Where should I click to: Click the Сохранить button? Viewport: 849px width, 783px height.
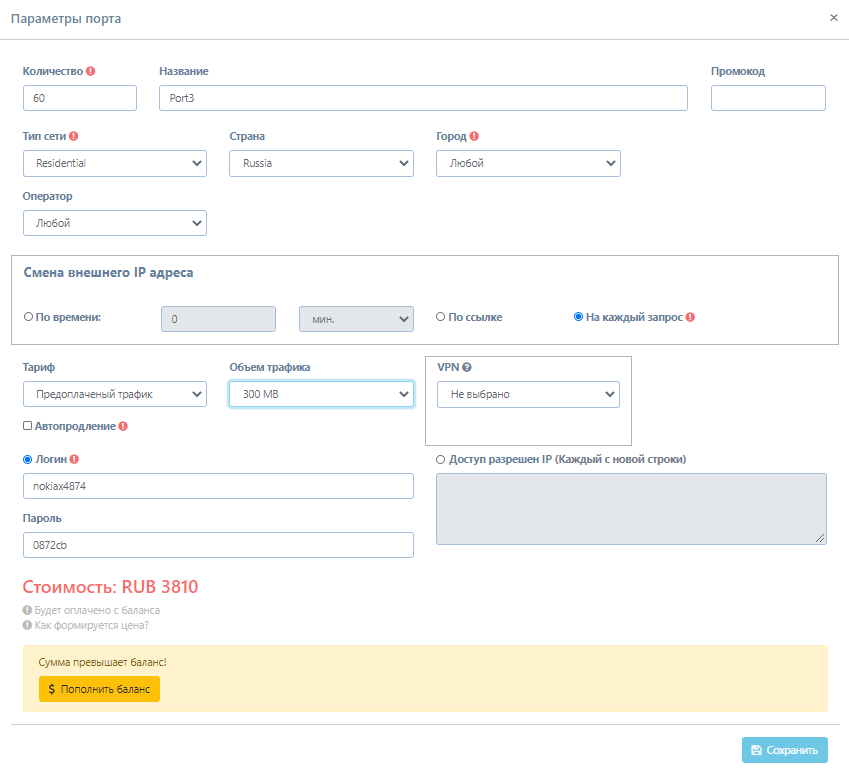point(784,750)
